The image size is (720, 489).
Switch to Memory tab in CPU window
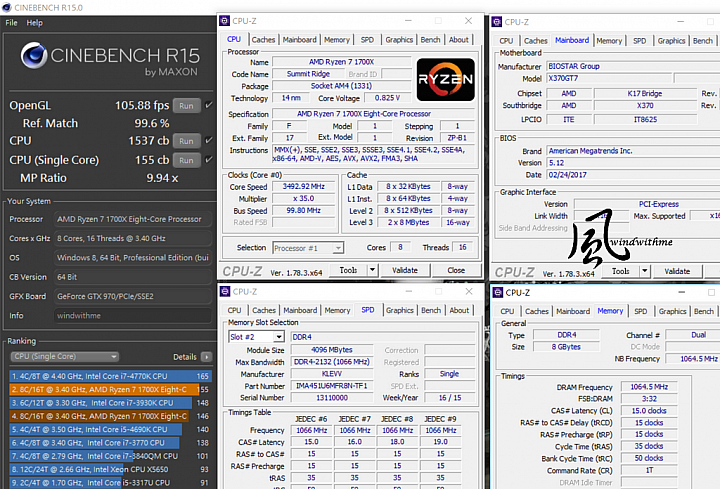tap(337, 40)
